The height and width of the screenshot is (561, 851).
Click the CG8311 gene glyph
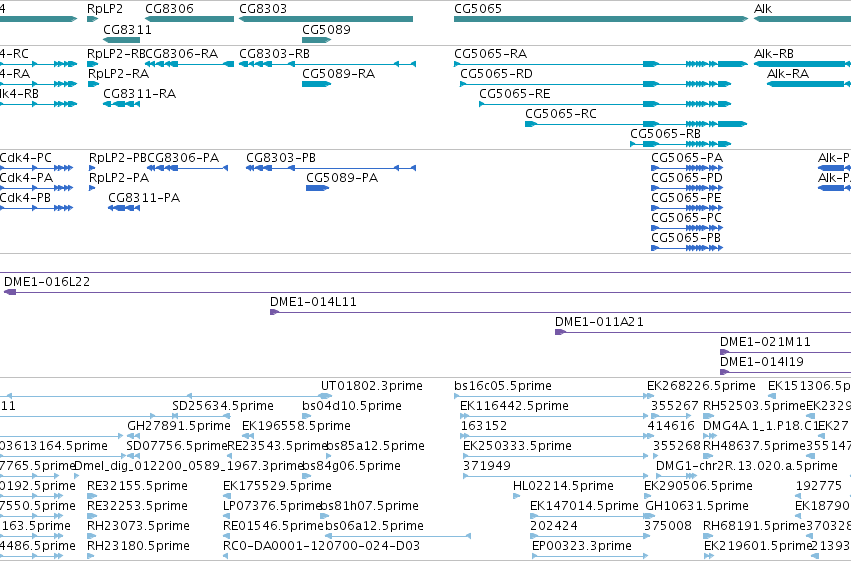click(121, 40)
